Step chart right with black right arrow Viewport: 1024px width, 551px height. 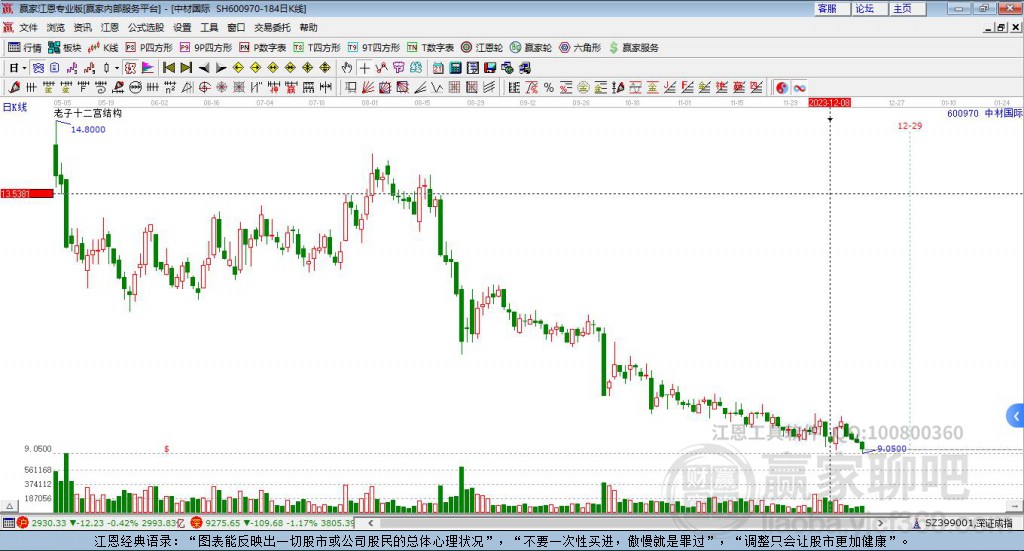[x=221, y=68]
